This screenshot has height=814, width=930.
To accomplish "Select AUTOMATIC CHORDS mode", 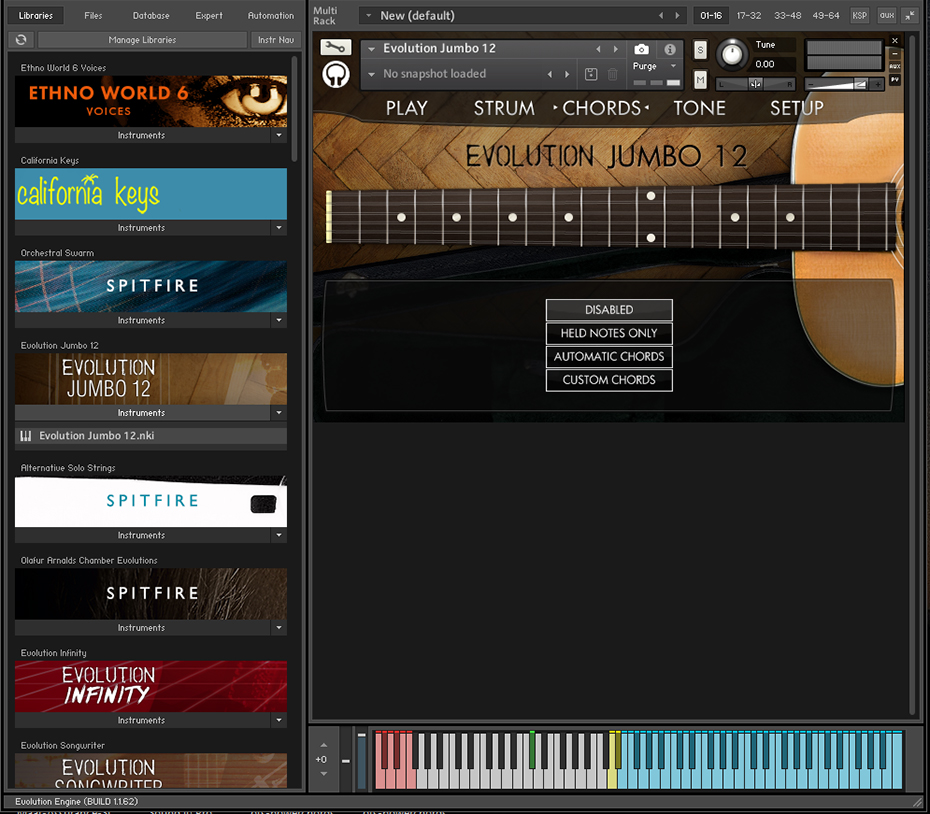I will tap(609, 357).
